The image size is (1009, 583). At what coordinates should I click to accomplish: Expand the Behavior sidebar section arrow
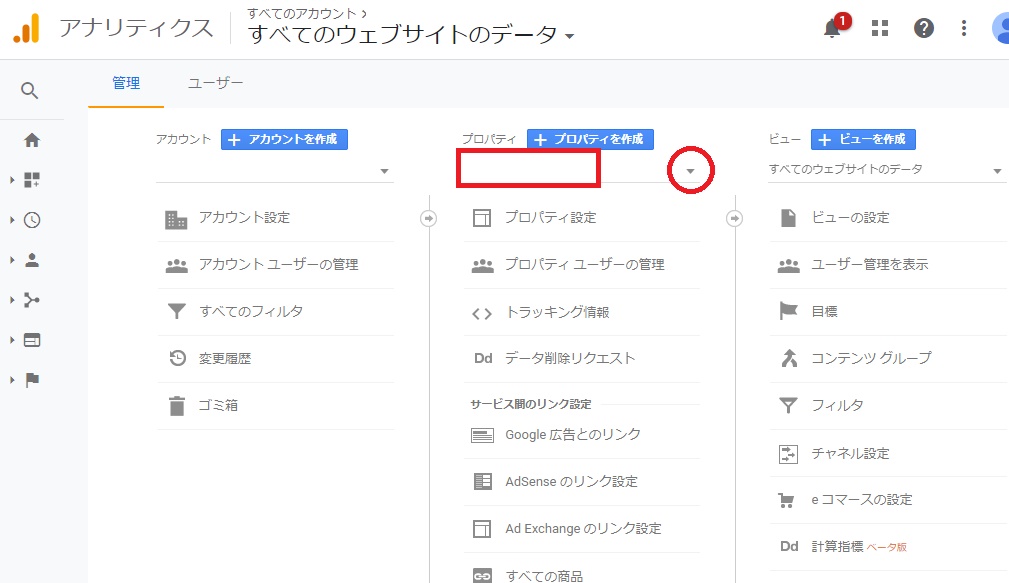coord(12,340)
